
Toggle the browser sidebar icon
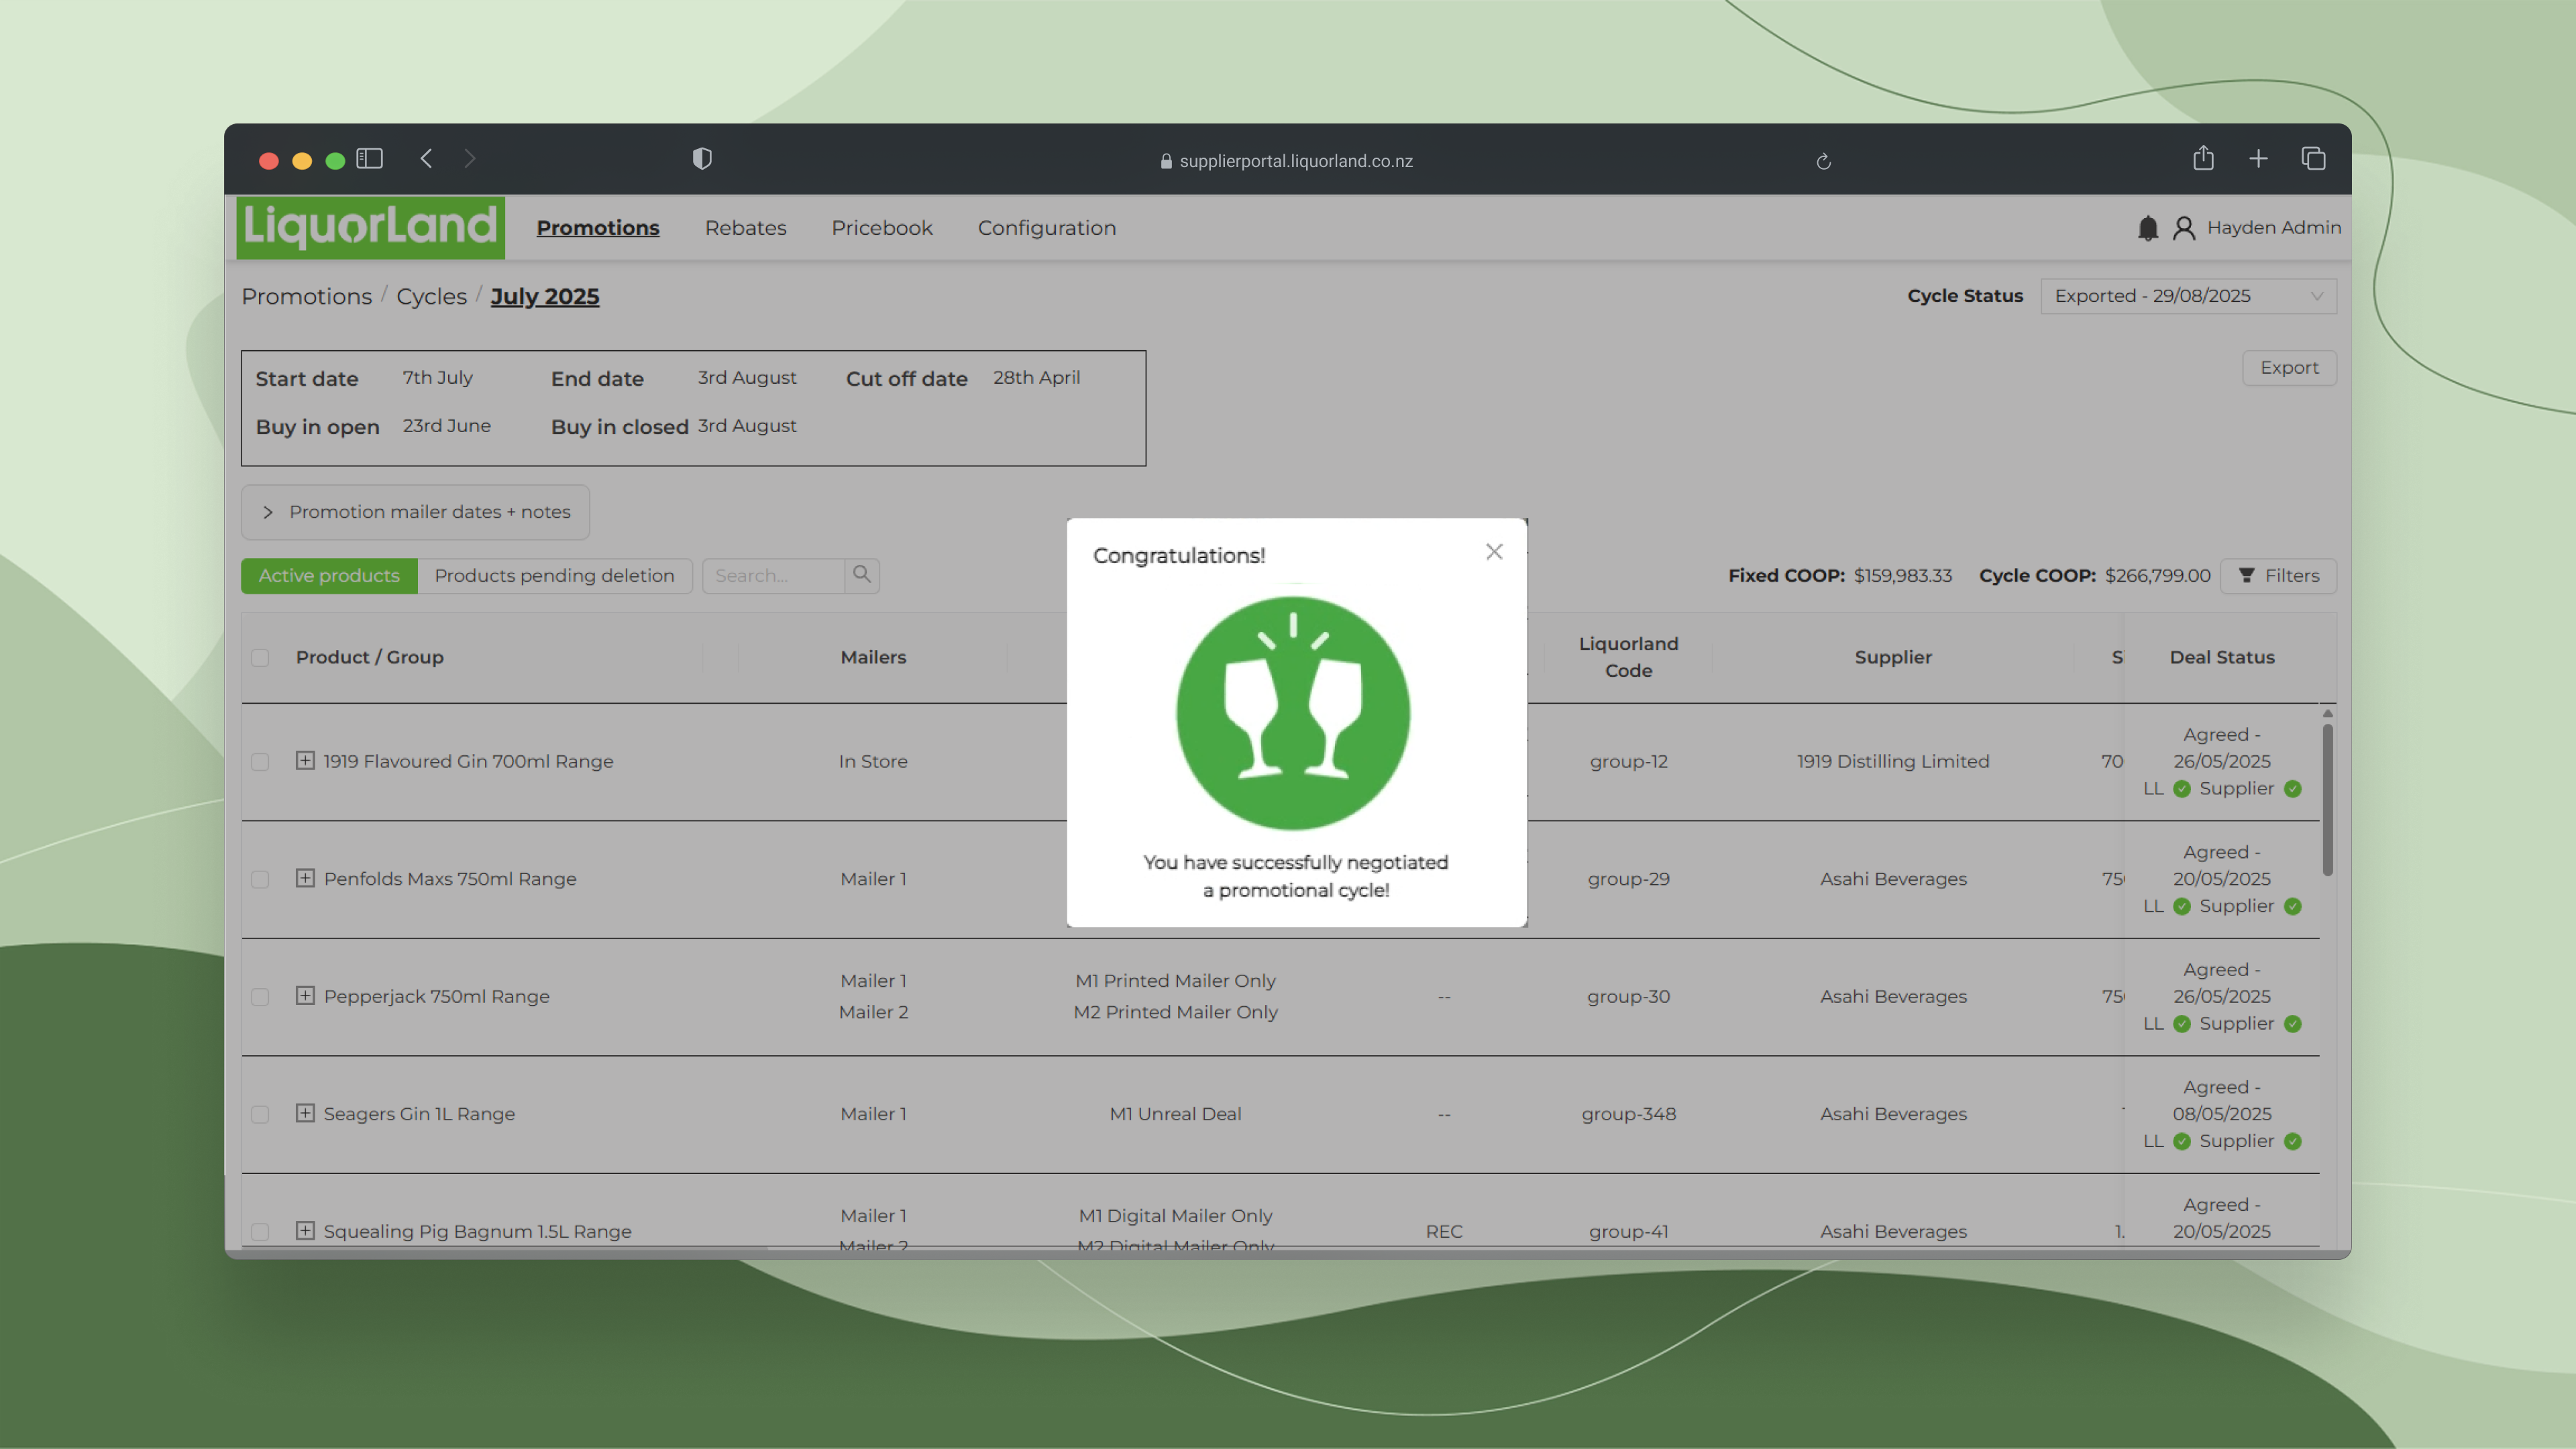tap(369, 159)
